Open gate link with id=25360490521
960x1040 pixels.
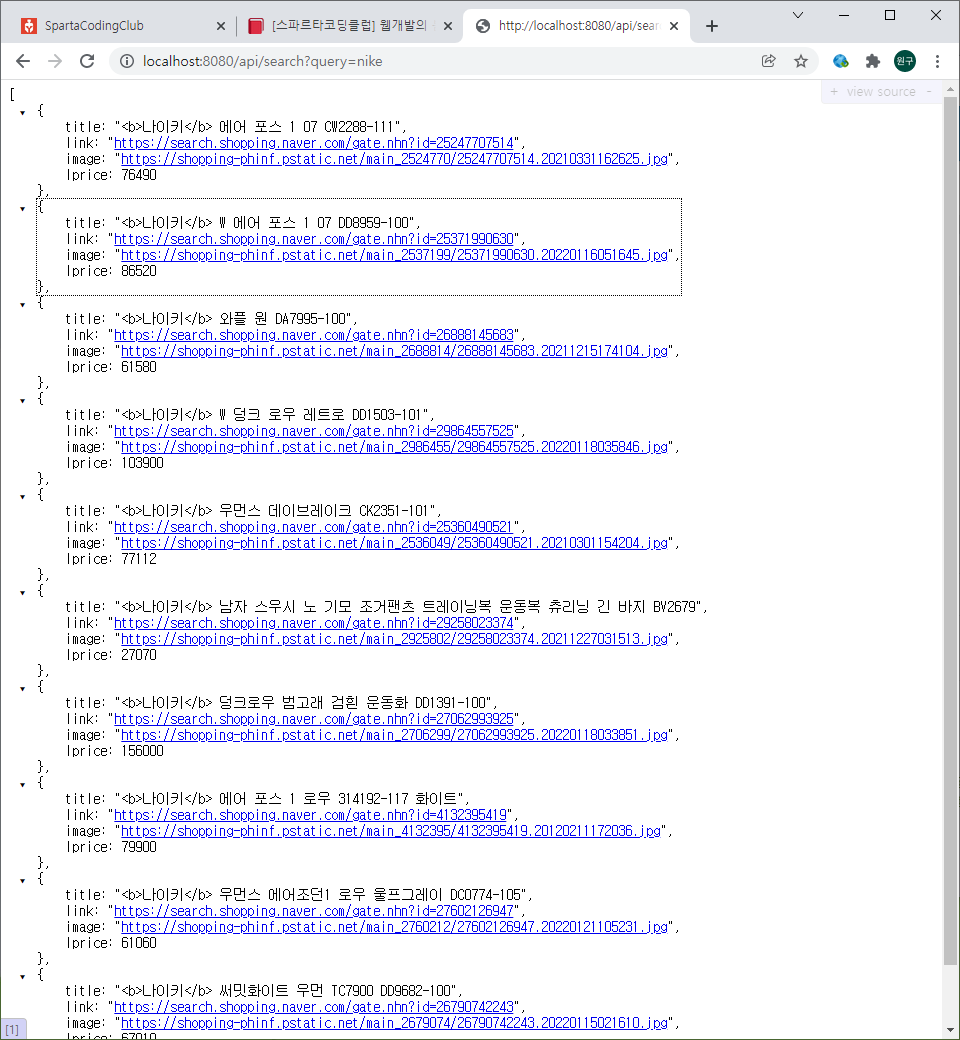pos(314,527)
